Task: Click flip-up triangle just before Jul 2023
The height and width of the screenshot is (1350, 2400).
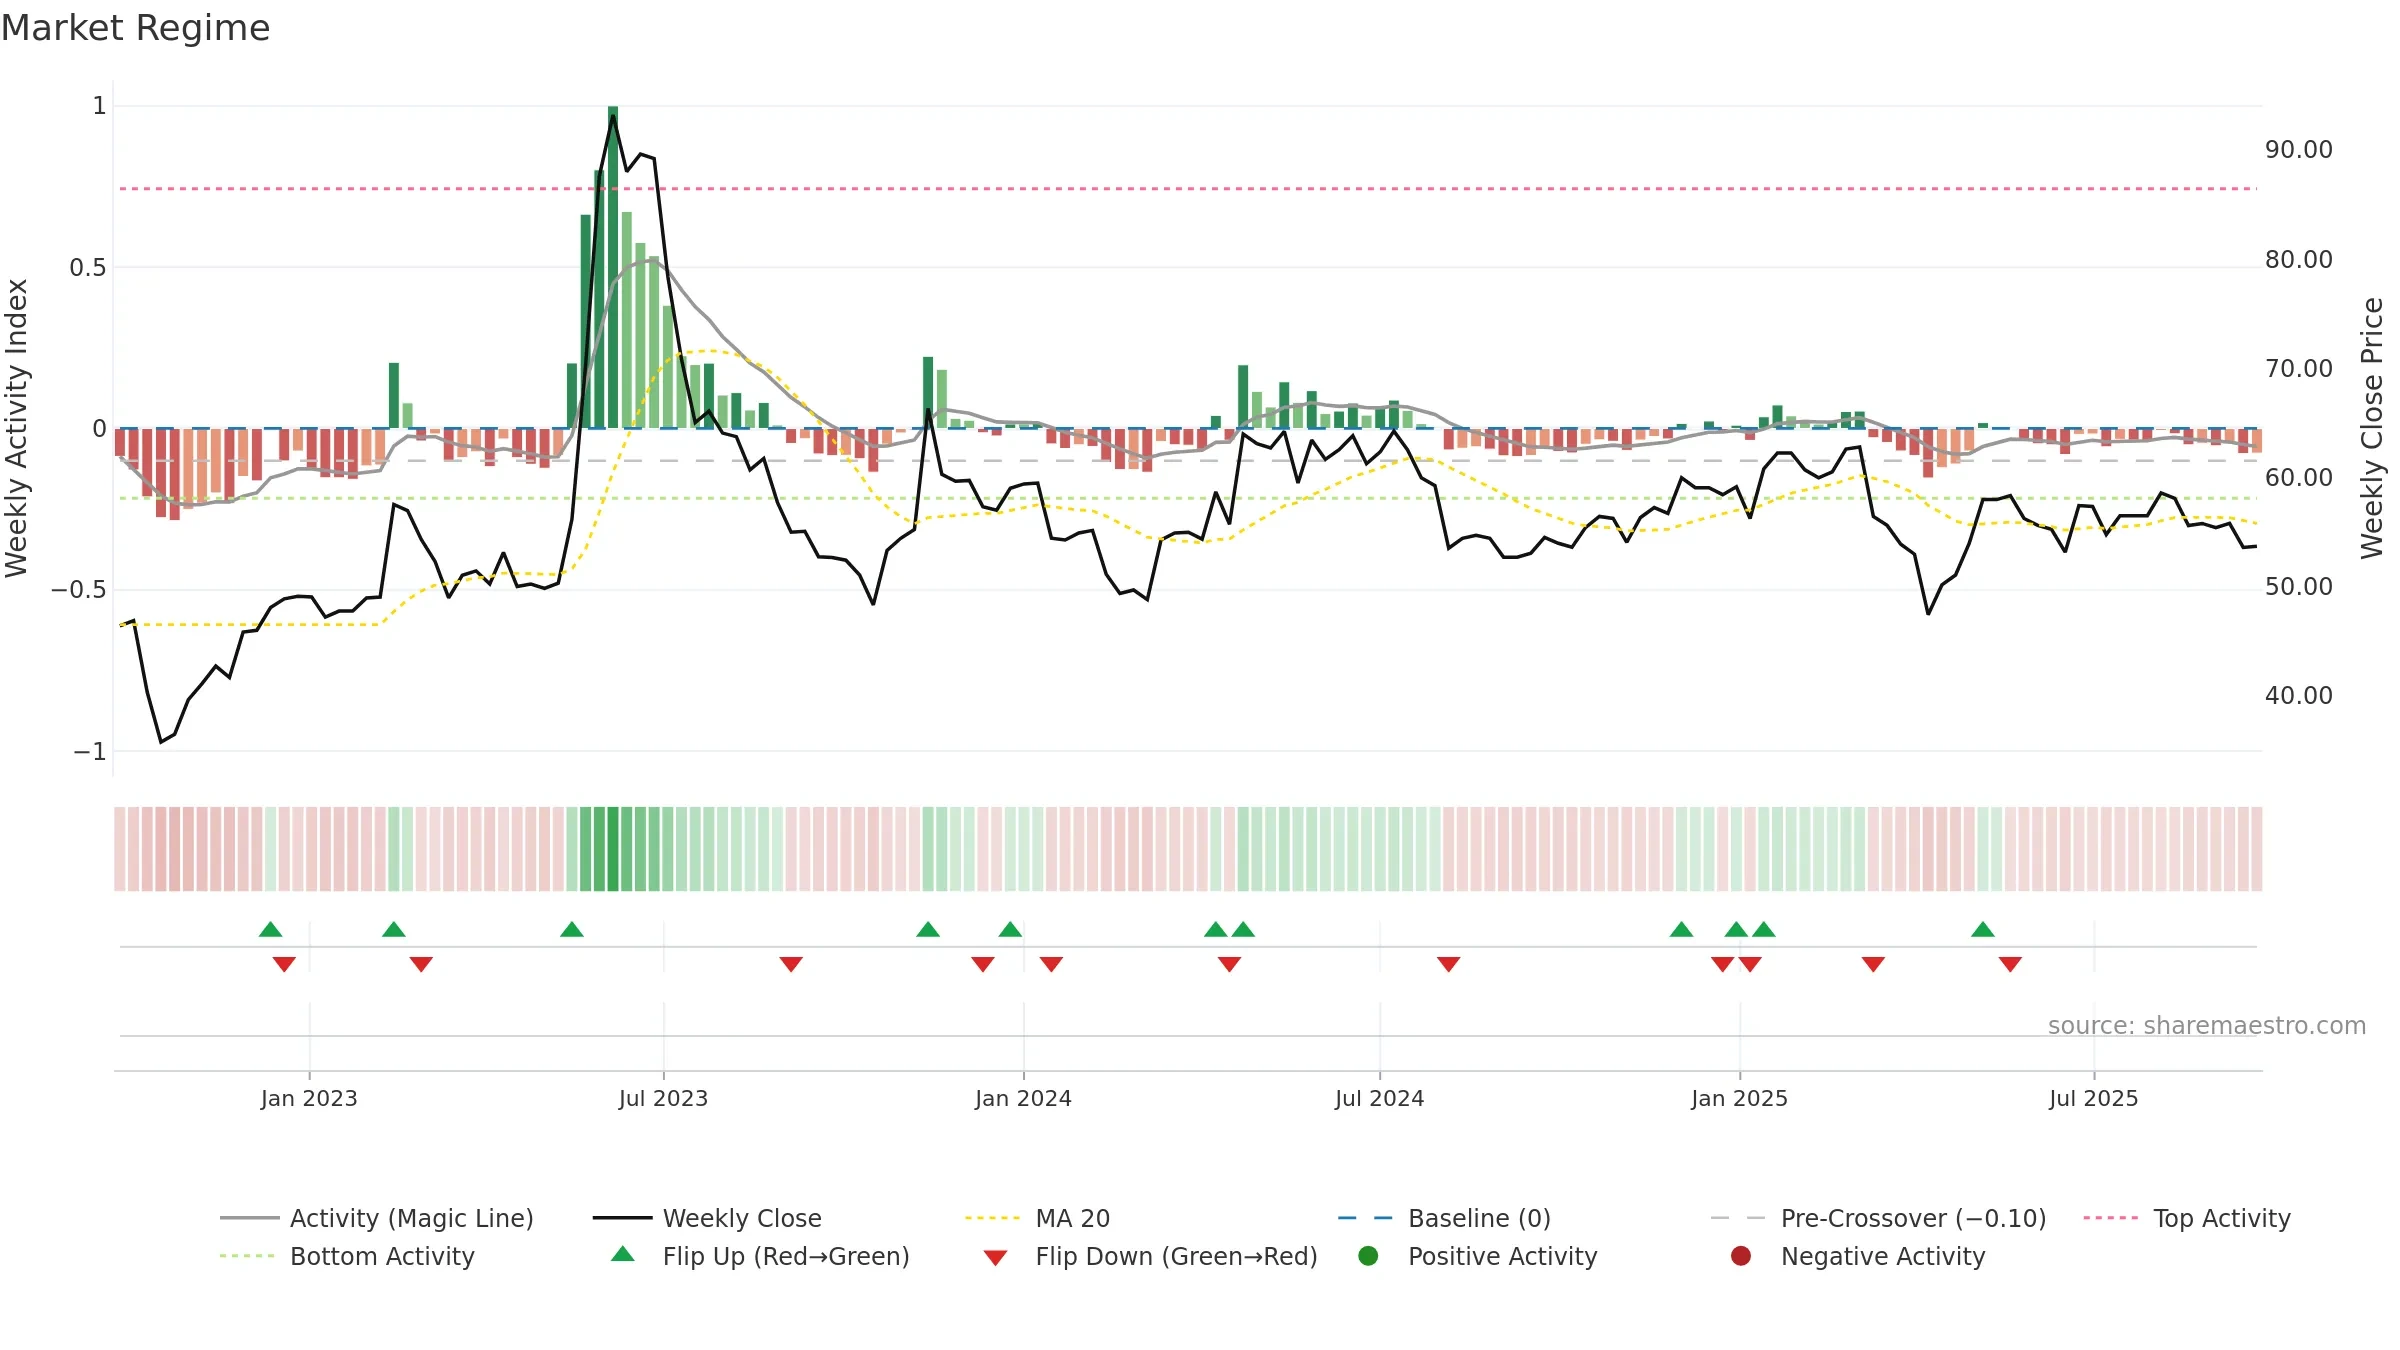Action: click(x=572, y=929)
